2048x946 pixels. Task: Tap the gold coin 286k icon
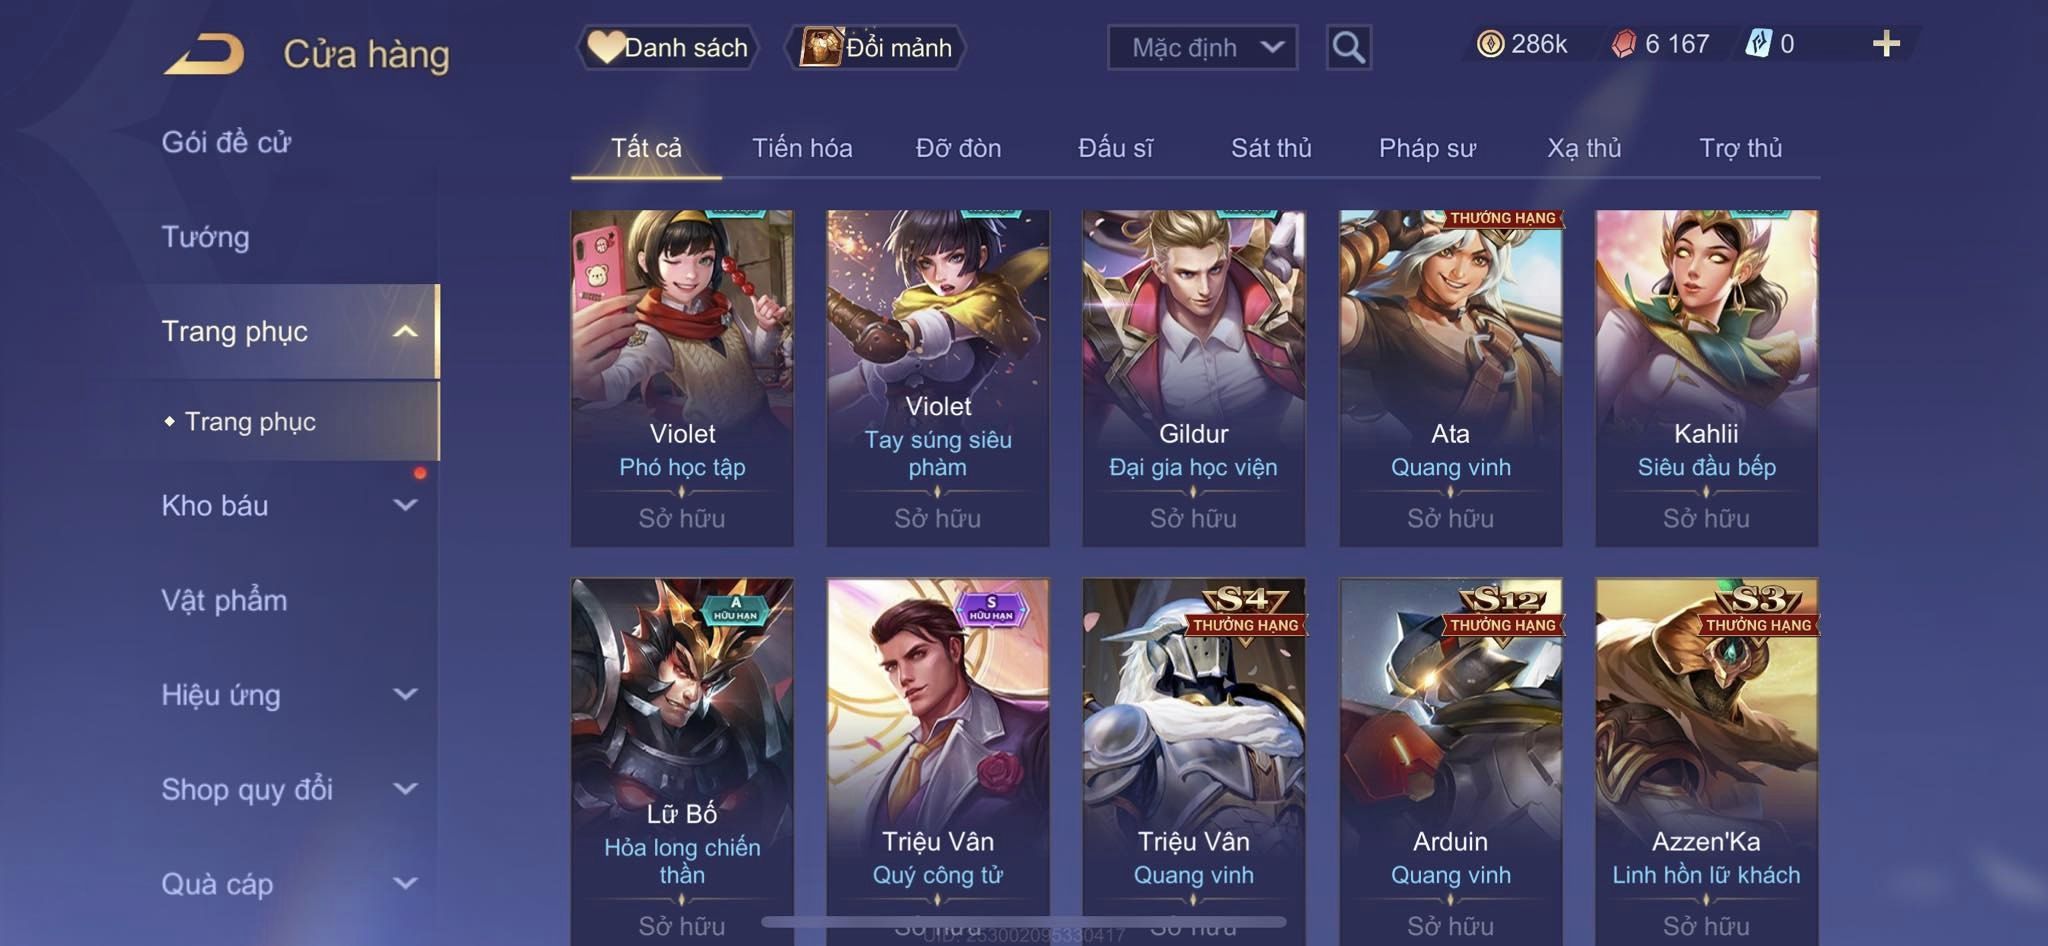pos(1490,44)
